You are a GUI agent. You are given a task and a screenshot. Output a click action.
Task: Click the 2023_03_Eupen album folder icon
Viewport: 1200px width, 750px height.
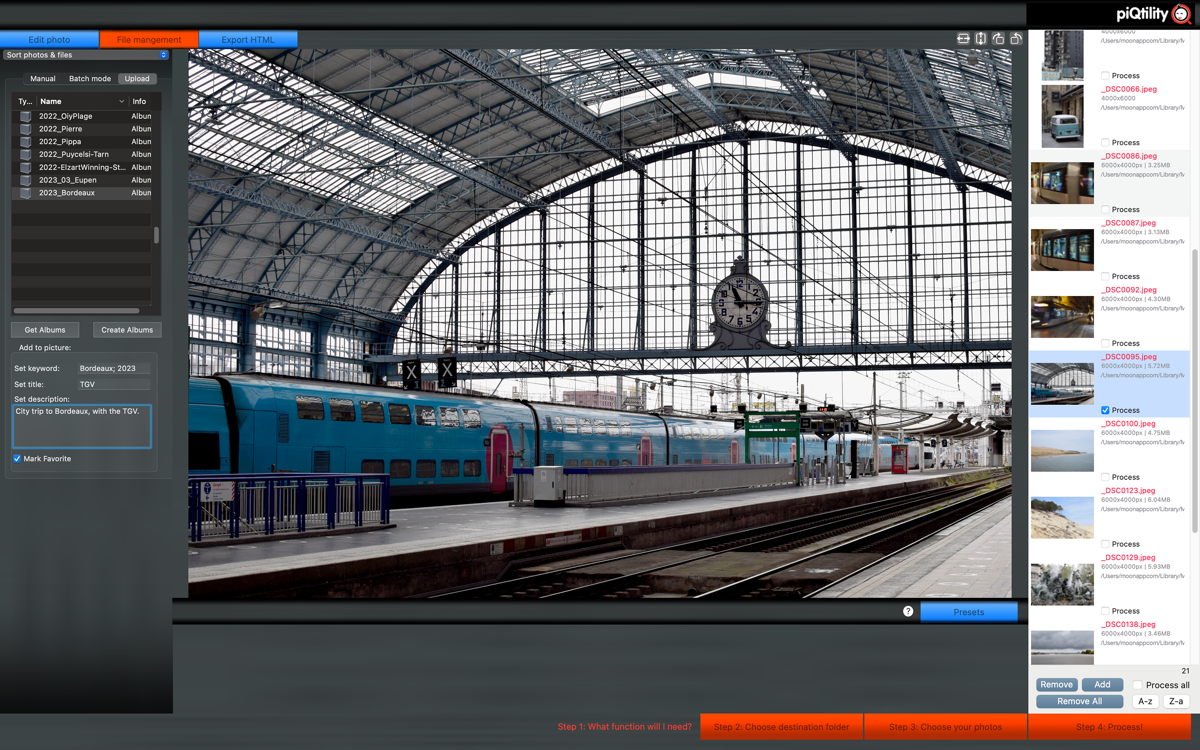coord(25,180)
